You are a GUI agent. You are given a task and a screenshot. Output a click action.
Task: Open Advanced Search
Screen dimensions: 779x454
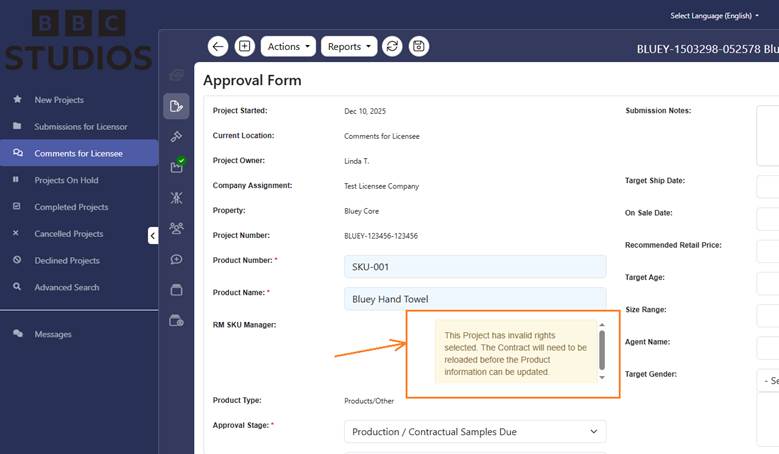point(67,287)
